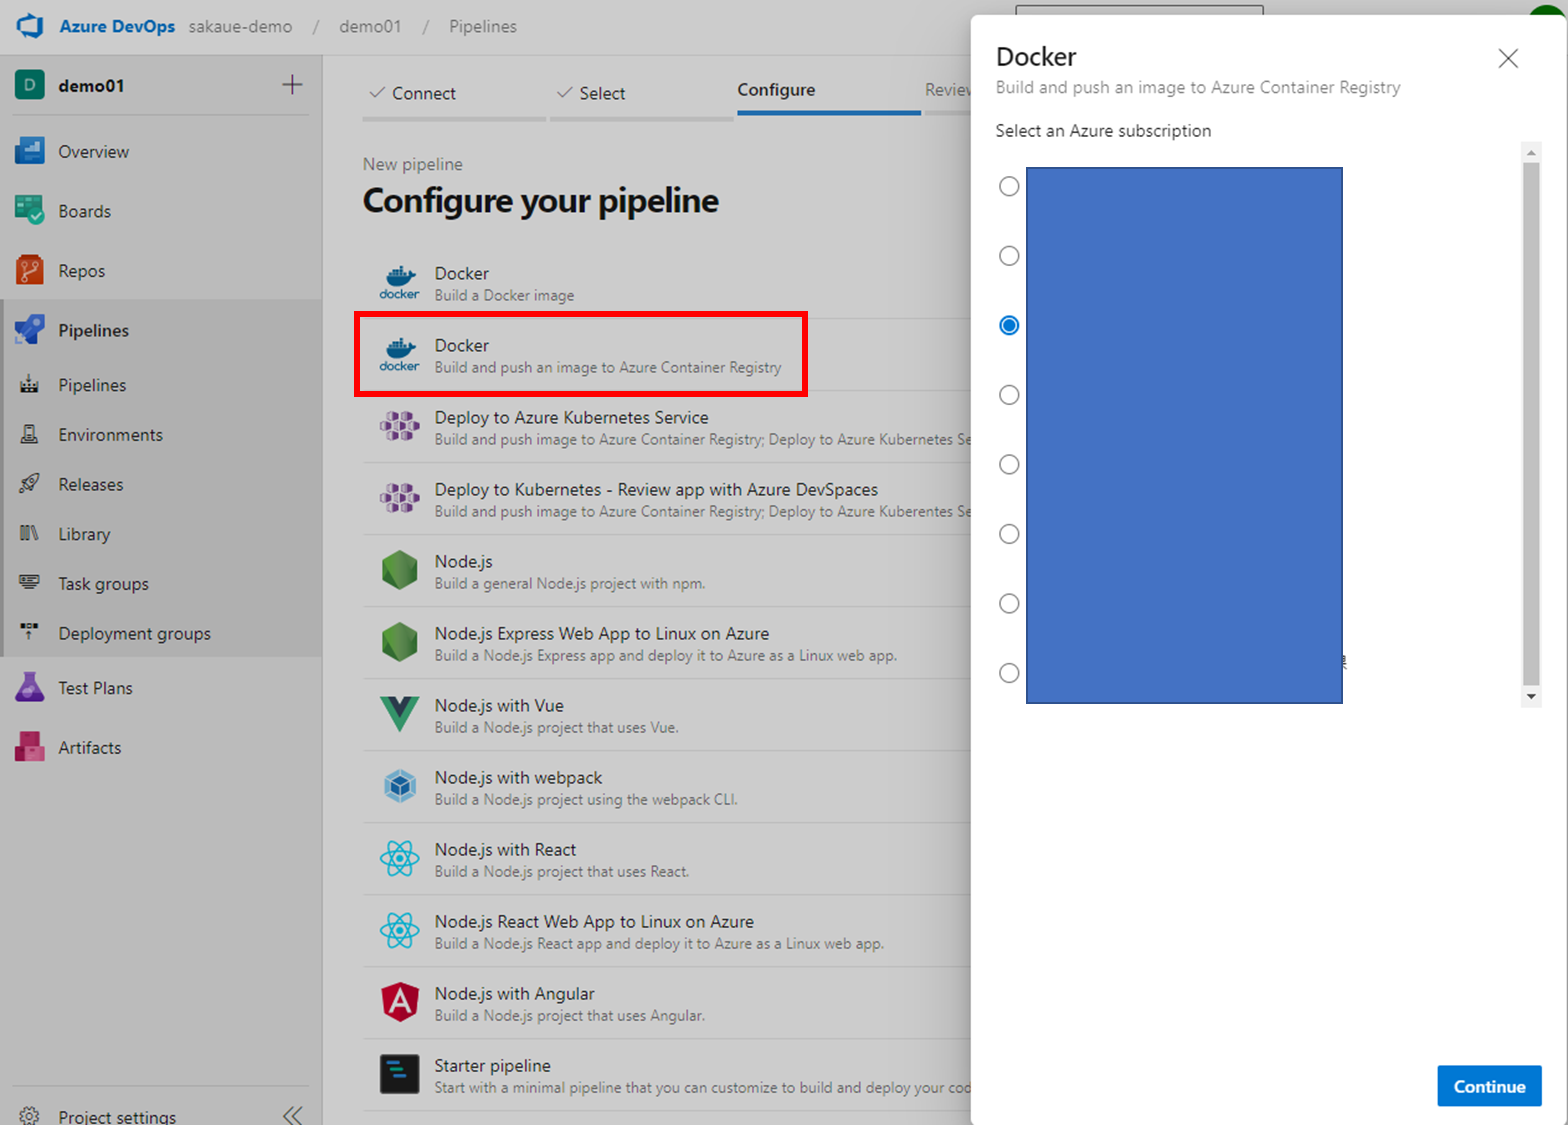Select the first subscription radio button
The height and width of the screenshot is (1125, 1568).
pos(1009,186)
